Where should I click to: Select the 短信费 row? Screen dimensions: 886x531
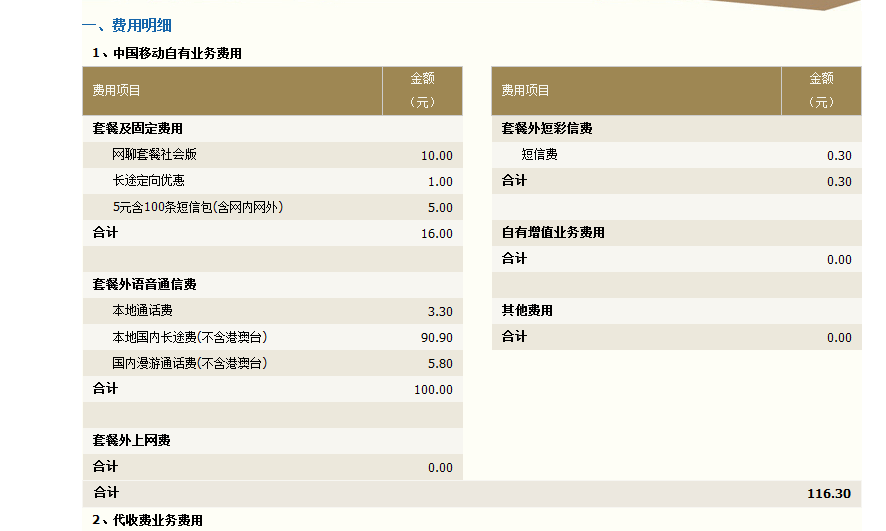coord(676,155)
